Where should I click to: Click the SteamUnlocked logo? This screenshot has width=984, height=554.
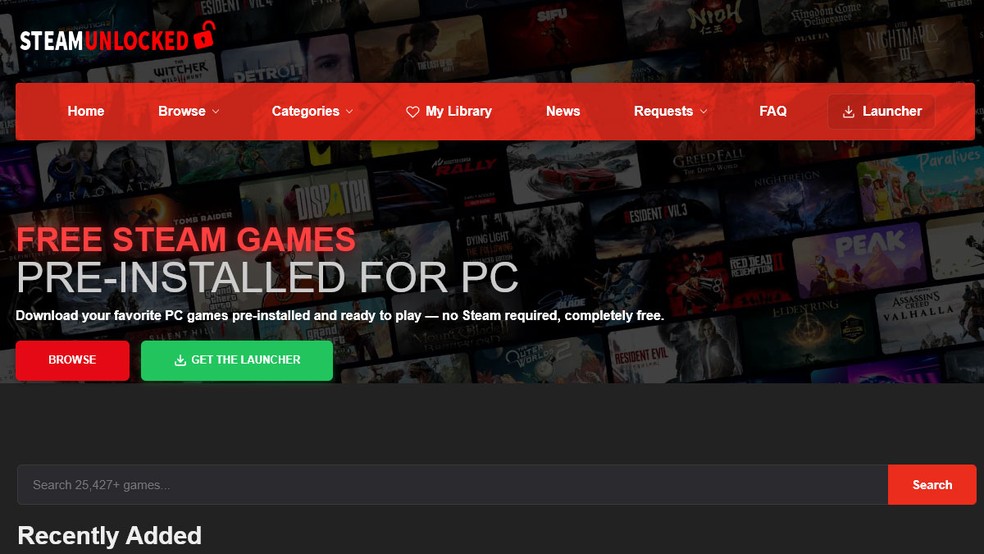117,37
